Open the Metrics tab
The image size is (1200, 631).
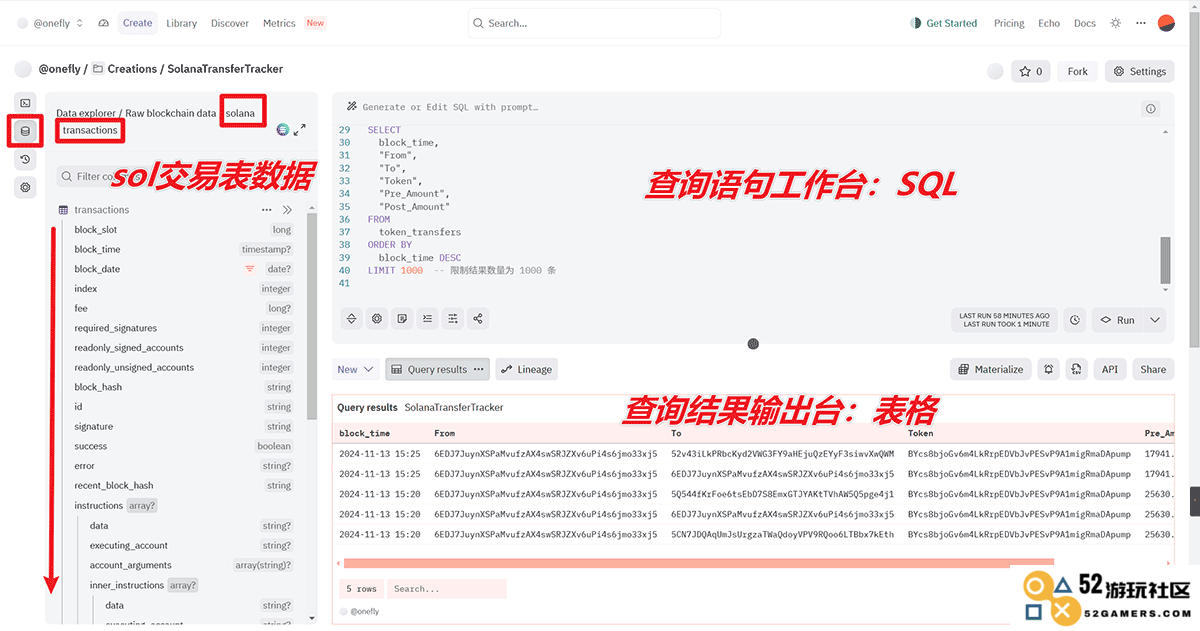point(279,23)
